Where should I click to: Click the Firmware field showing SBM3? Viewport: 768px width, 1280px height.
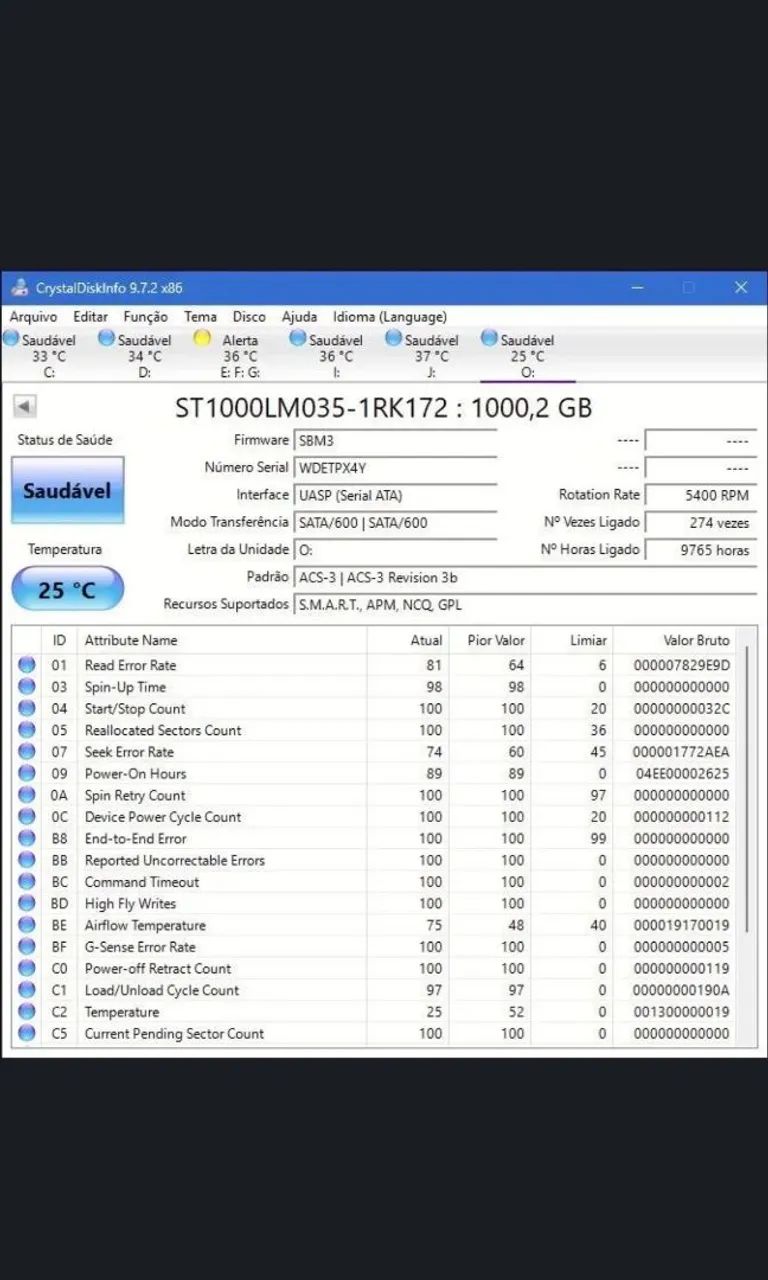395,440
